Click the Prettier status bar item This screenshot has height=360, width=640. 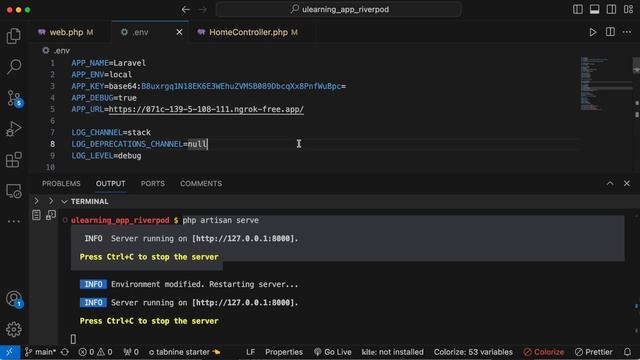click(594, 352)
